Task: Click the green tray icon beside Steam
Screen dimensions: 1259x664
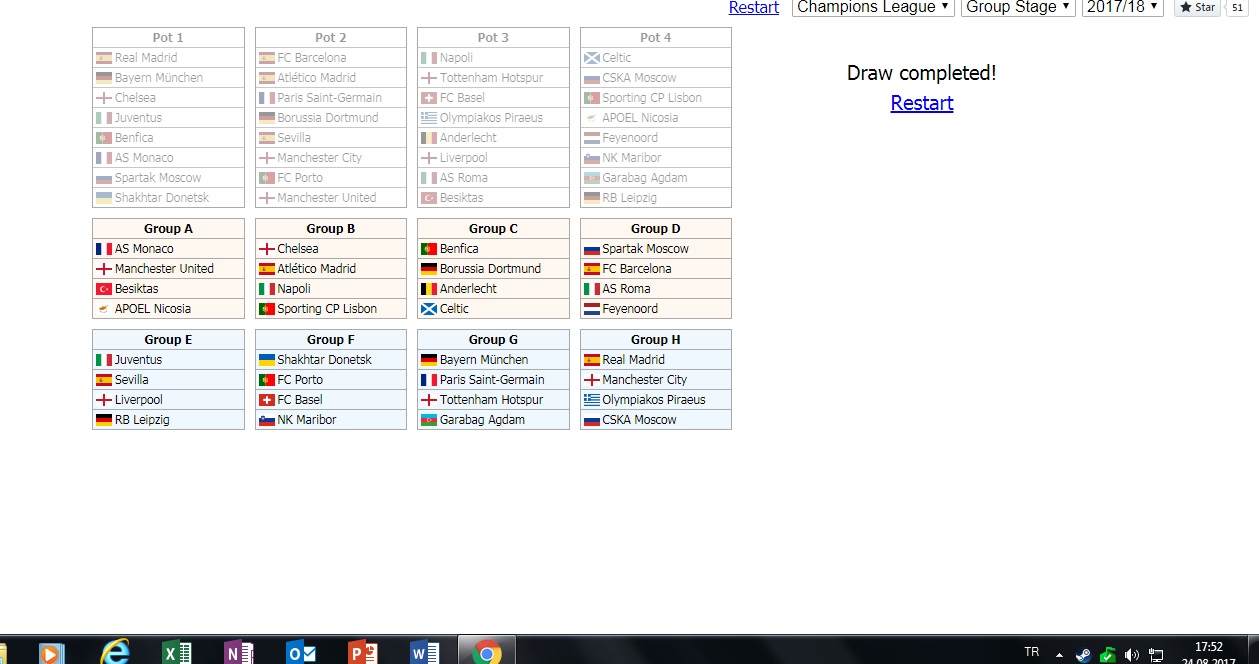Action: (1108, 656)
